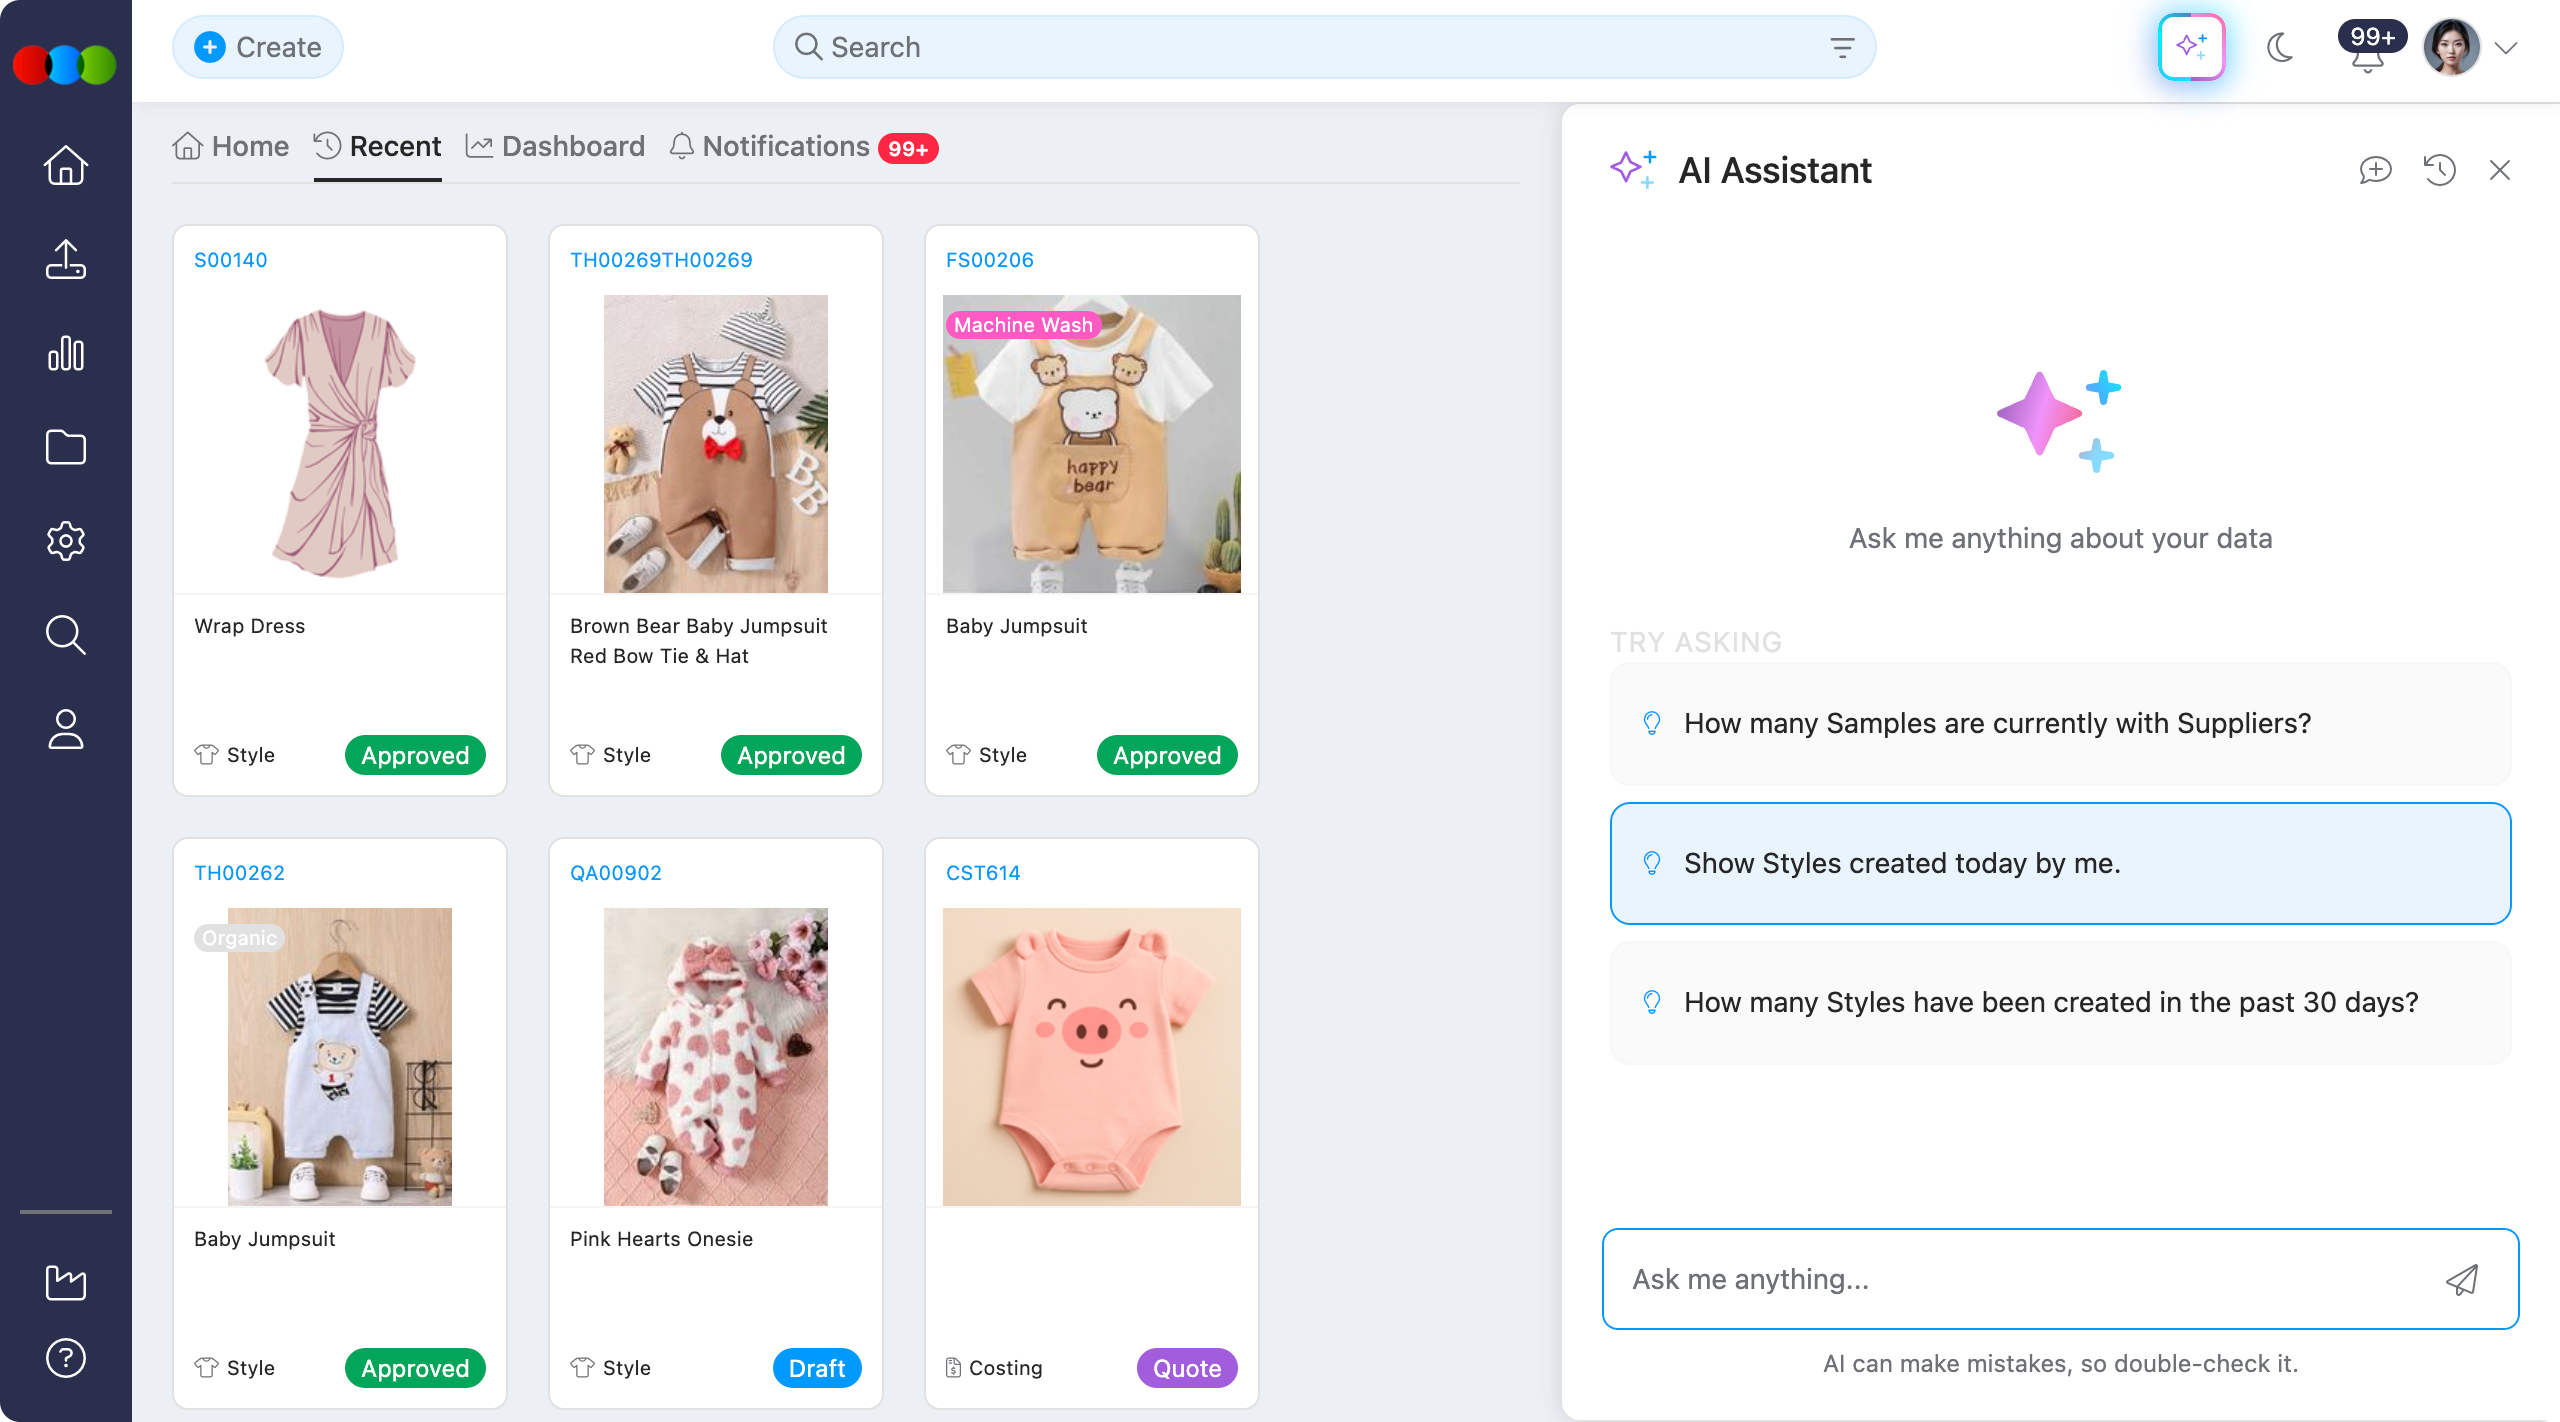
Task: Open the Notifications tab
Action: click(x=785, y=146)
